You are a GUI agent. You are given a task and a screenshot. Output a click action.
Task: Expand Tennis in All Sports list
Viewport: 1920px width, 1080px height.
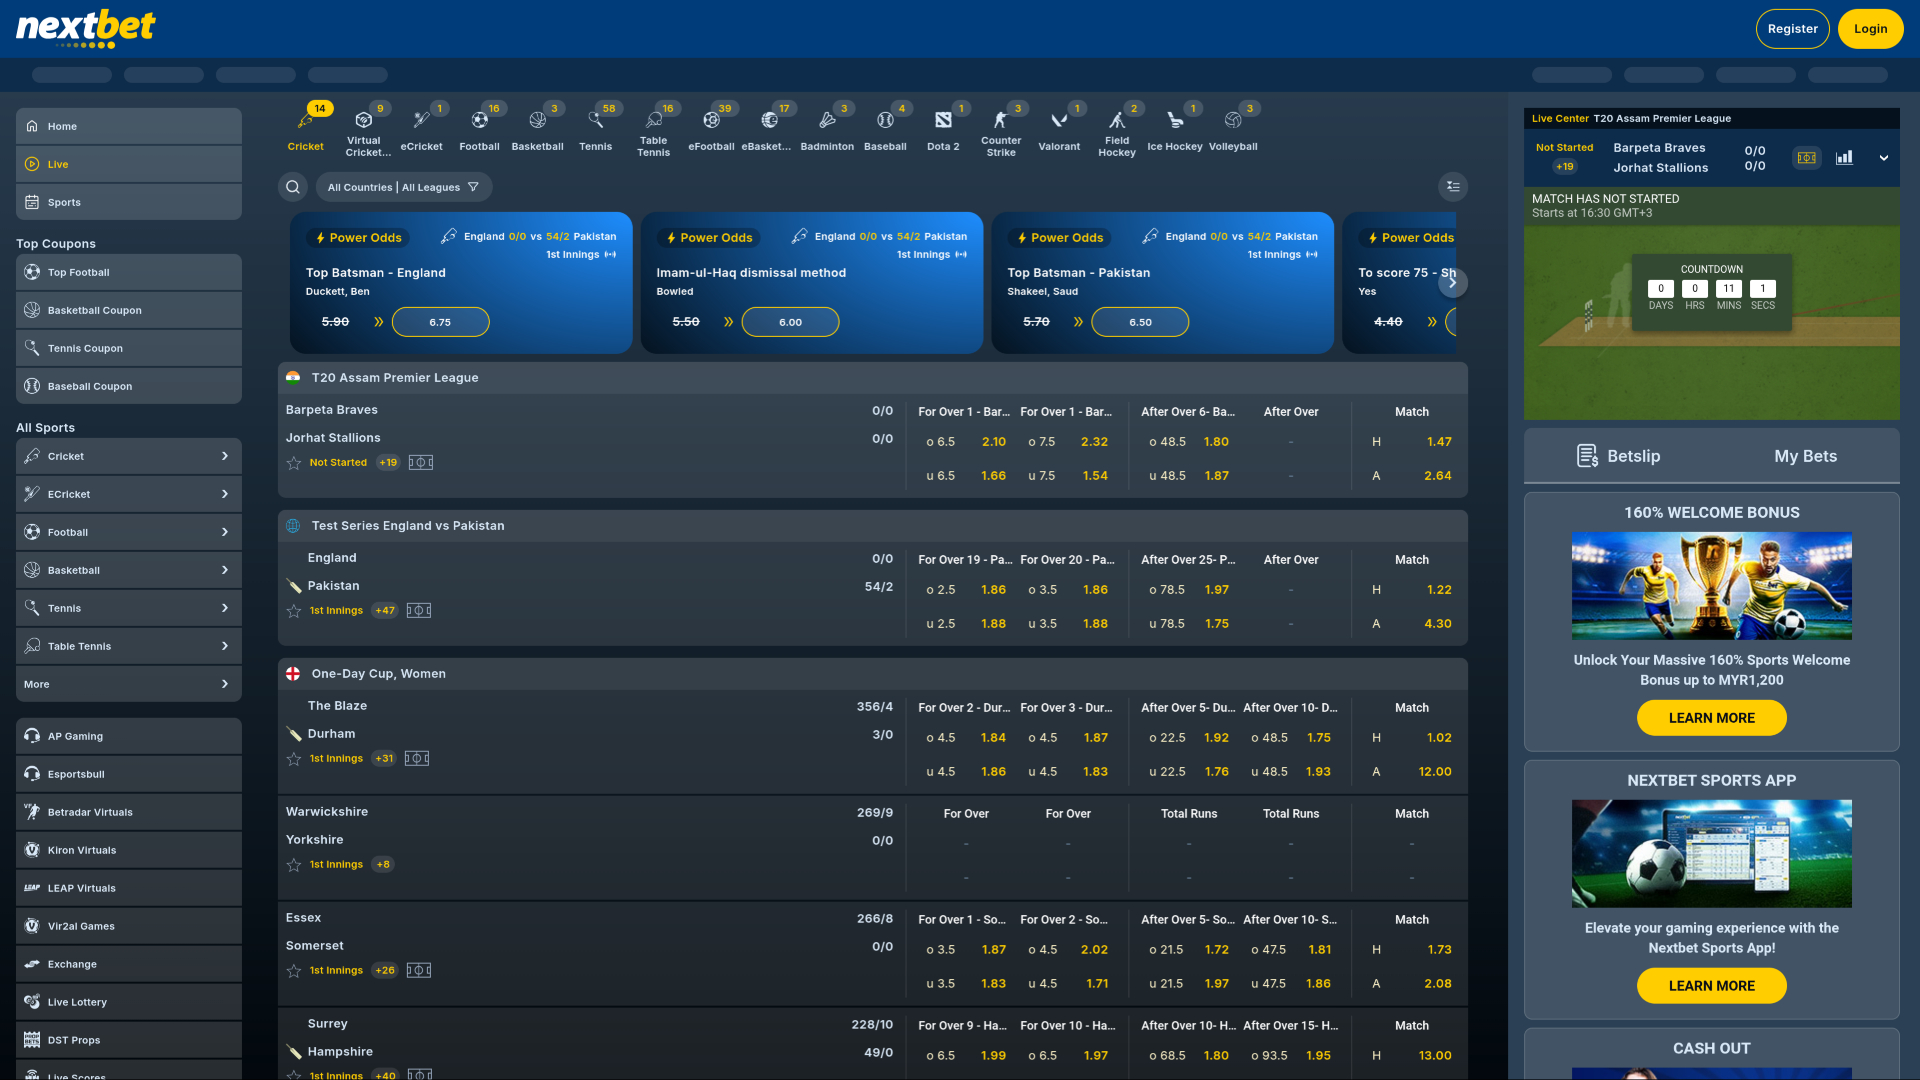pyautogui.click(x=129, y=608)
